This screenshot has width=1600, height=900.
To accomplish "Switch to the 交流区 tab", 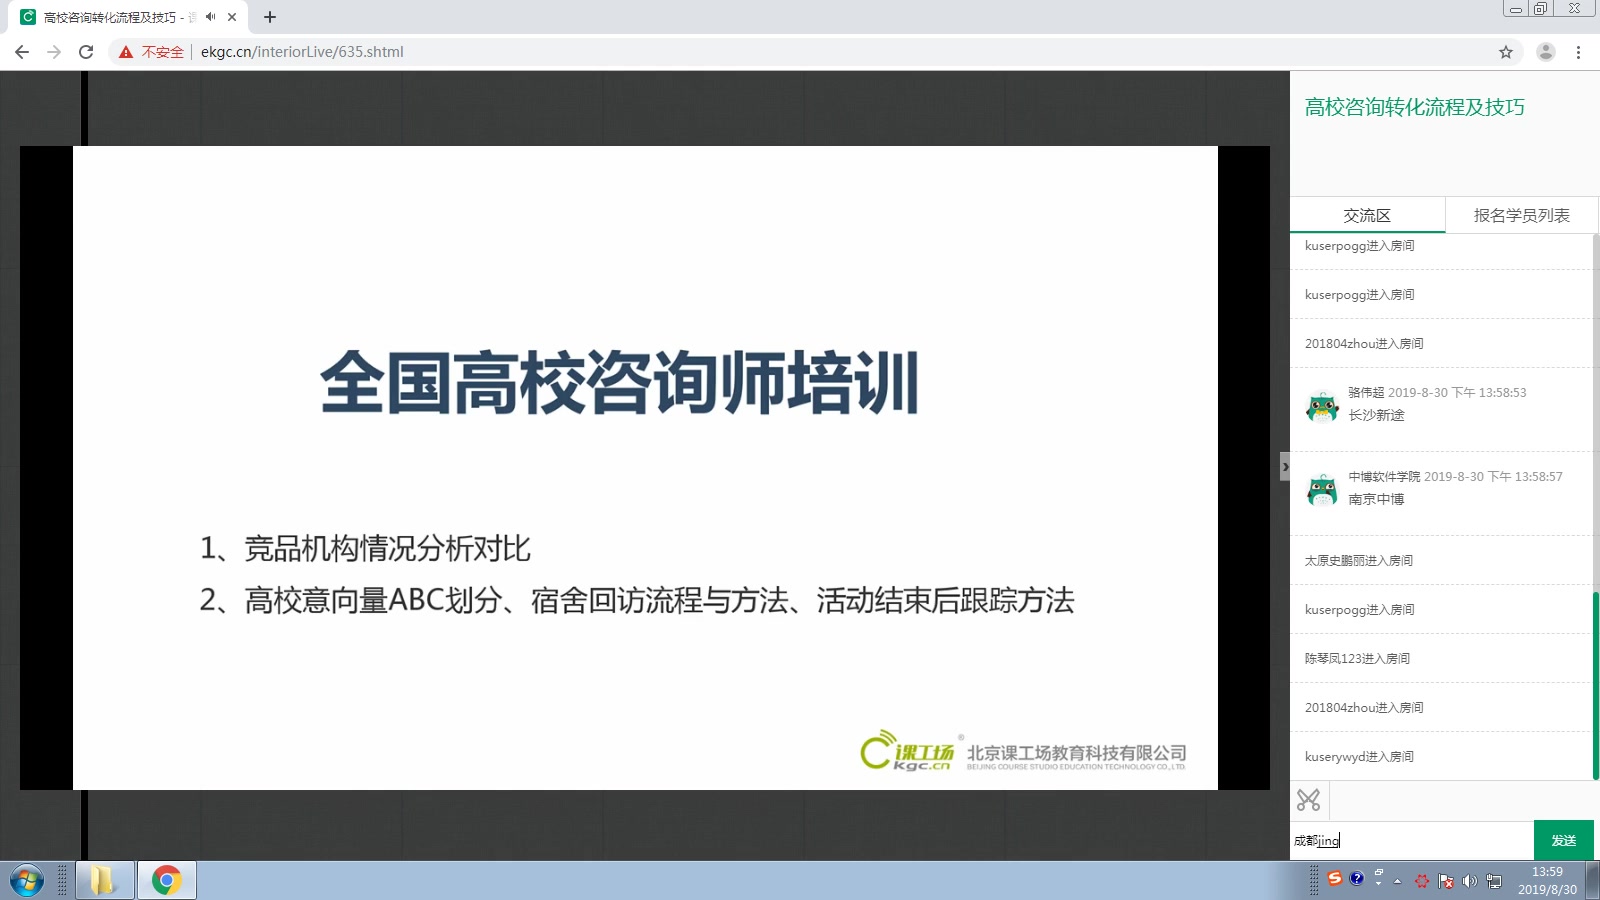I will pos(1366,214).
